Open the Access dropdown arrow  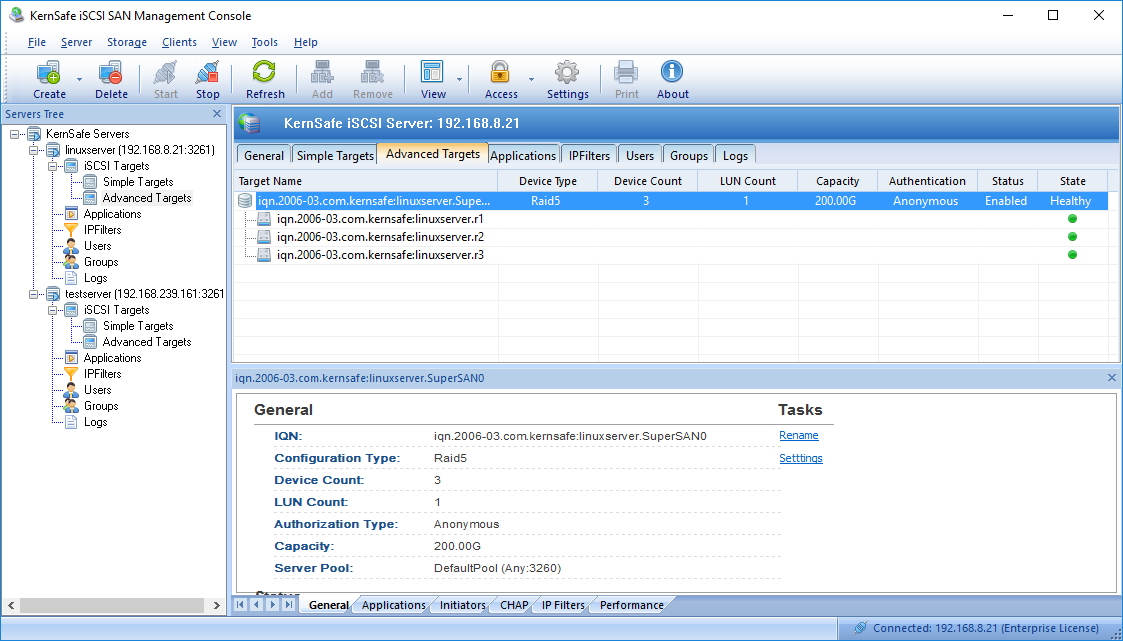[x=531, y=79]
